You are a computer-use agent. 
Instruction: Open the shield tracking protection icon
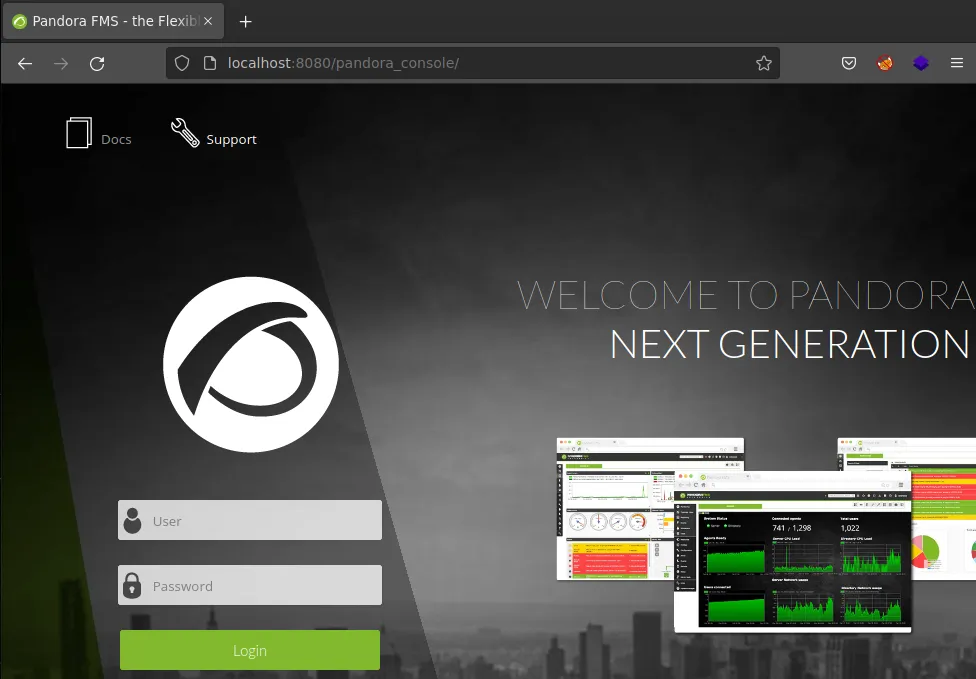coord(182,63)
